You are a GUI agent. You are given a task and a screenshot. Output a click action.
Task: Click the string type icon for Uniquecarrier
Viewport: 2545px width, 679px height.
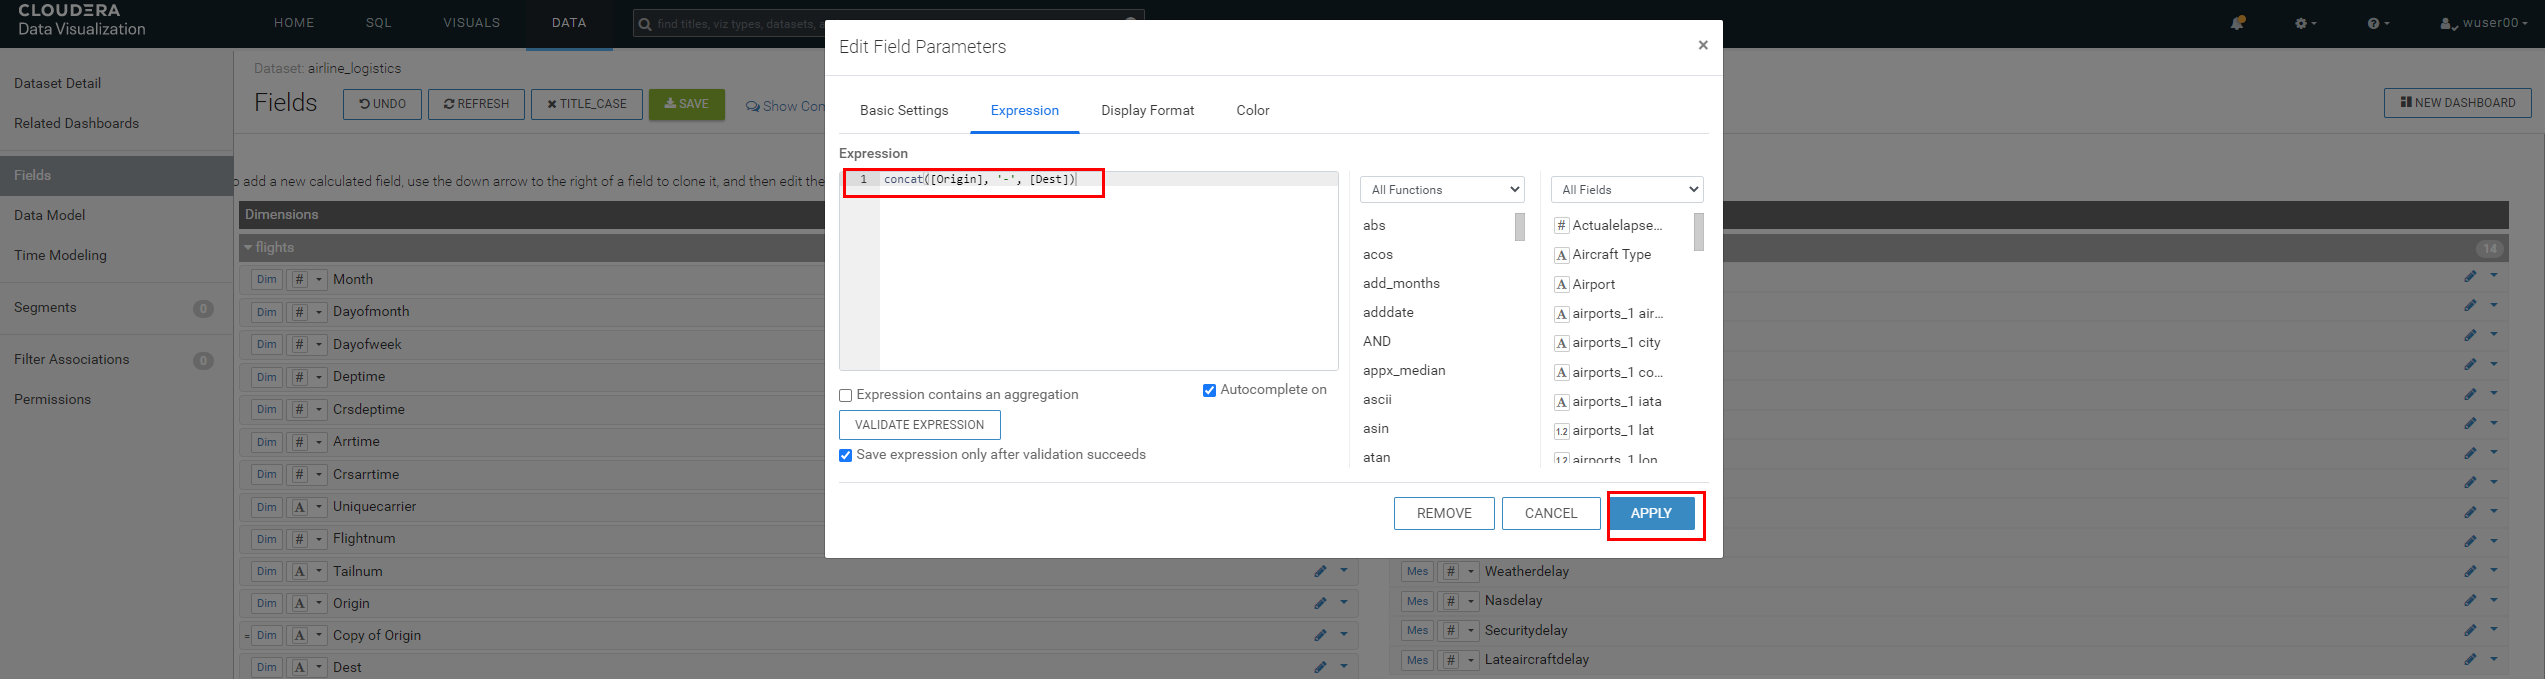[x=299, y=507]
